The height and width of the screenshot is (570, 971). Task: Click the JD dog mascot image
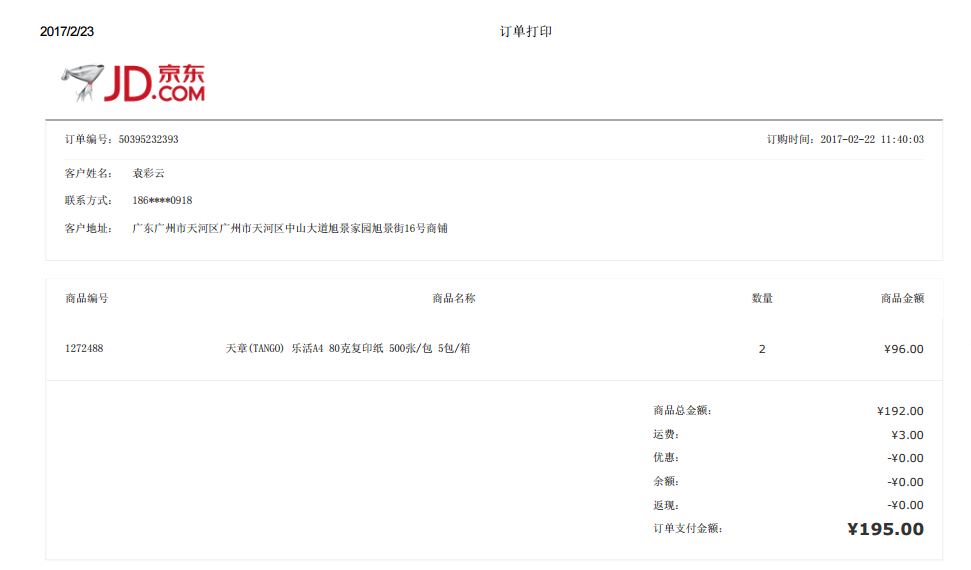coord(83,82)
